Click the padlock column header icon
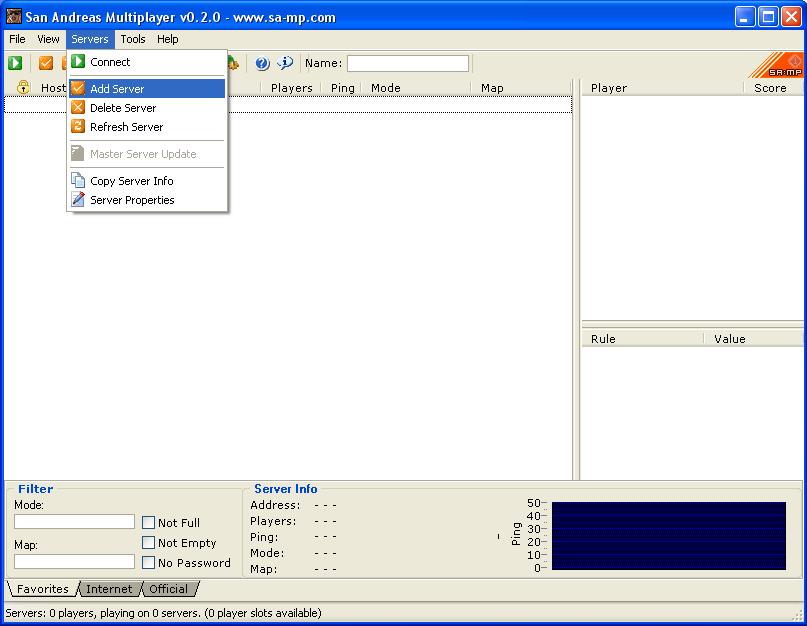The image size is (807, 626). coord(23,87)
